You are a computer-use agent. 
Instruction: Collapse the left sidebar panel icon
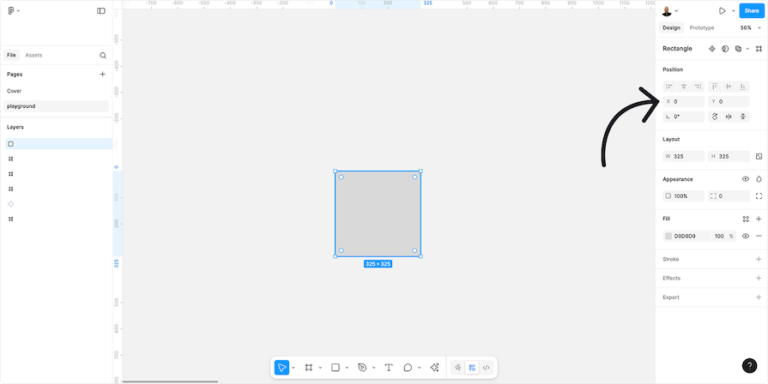pos(101,11)
